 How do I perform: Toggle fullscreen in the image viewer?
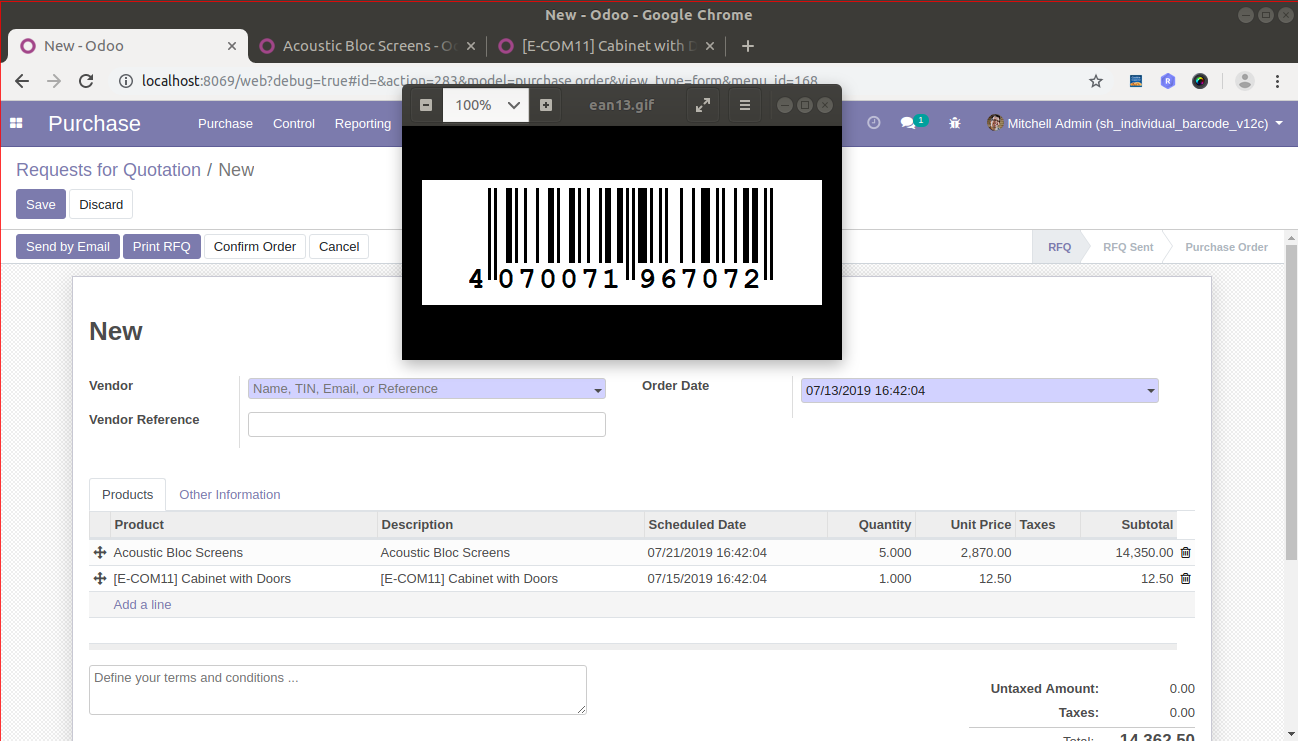click(x=703, y=105)
